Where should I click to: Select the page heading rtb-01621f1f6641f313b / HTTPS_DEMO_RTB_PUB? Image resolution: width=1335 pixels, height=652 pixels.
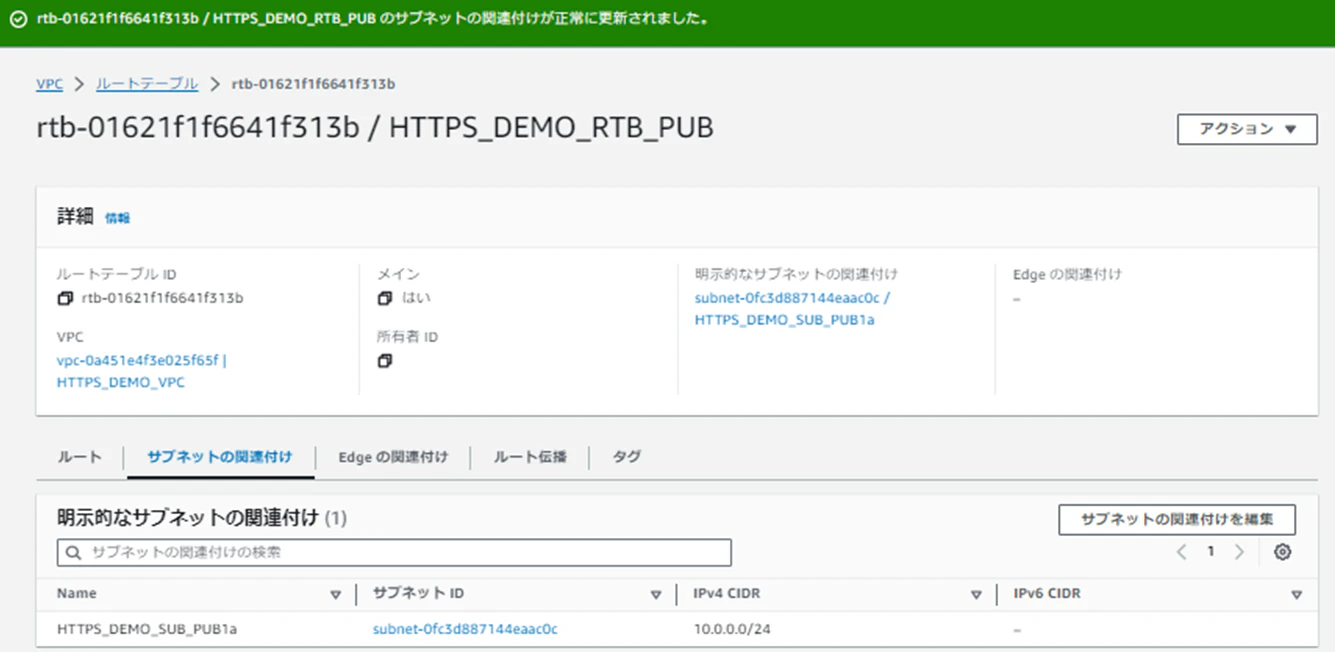coord(375,128)
